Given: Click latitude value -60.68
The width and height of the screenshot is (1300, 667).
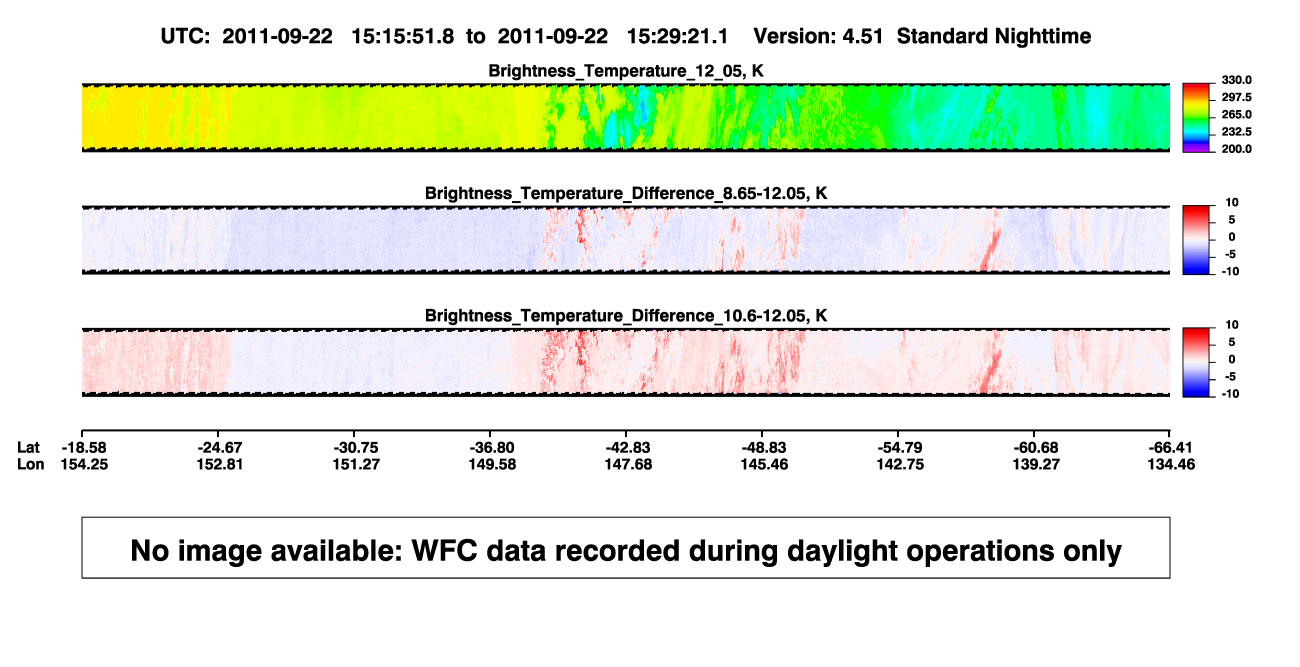Looking at the screenshot, I should (1034, 447).
